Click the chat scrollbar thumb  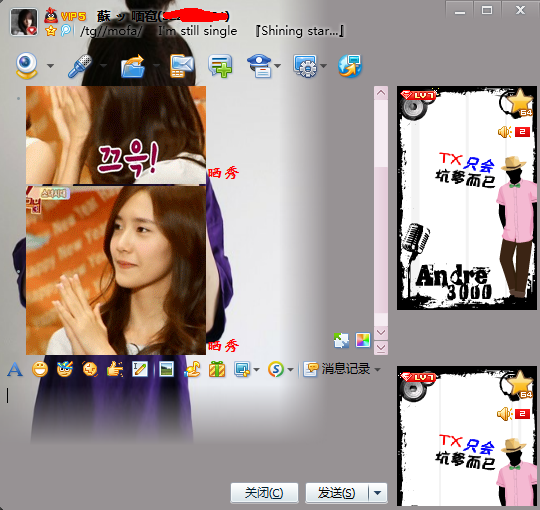(381, 240)
